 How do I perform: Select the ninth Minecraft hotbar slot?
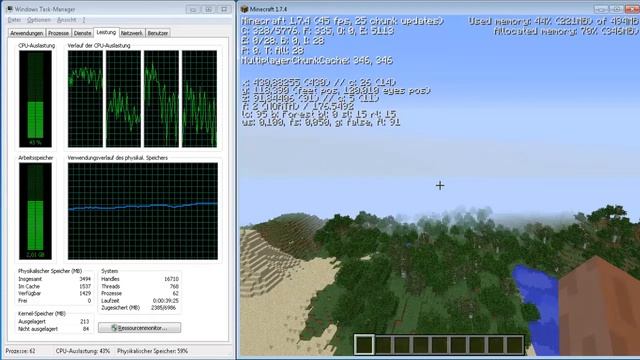point(515,345)
